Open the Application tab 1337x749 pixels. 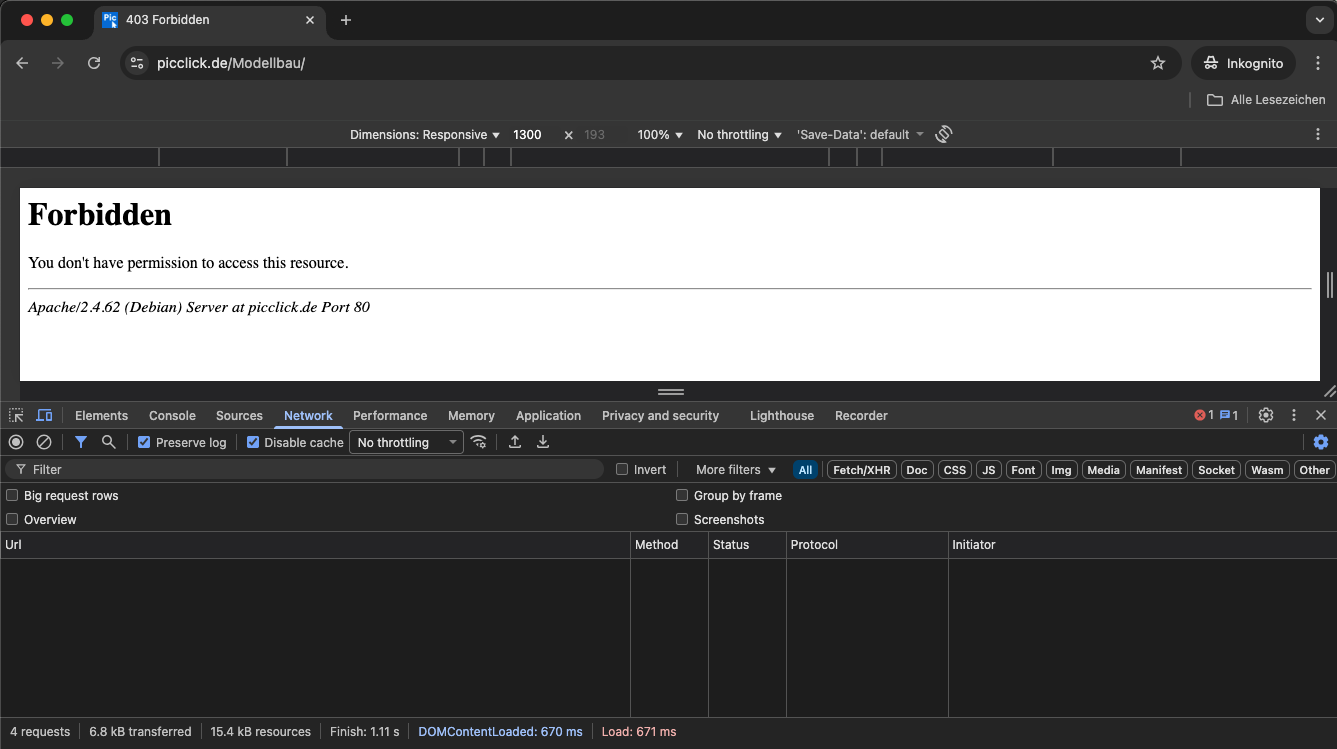(548, 416)
